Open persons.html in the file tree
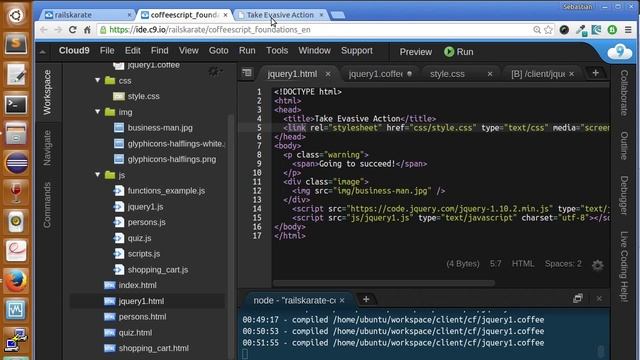The image size is (640, 360). (142, 316)
